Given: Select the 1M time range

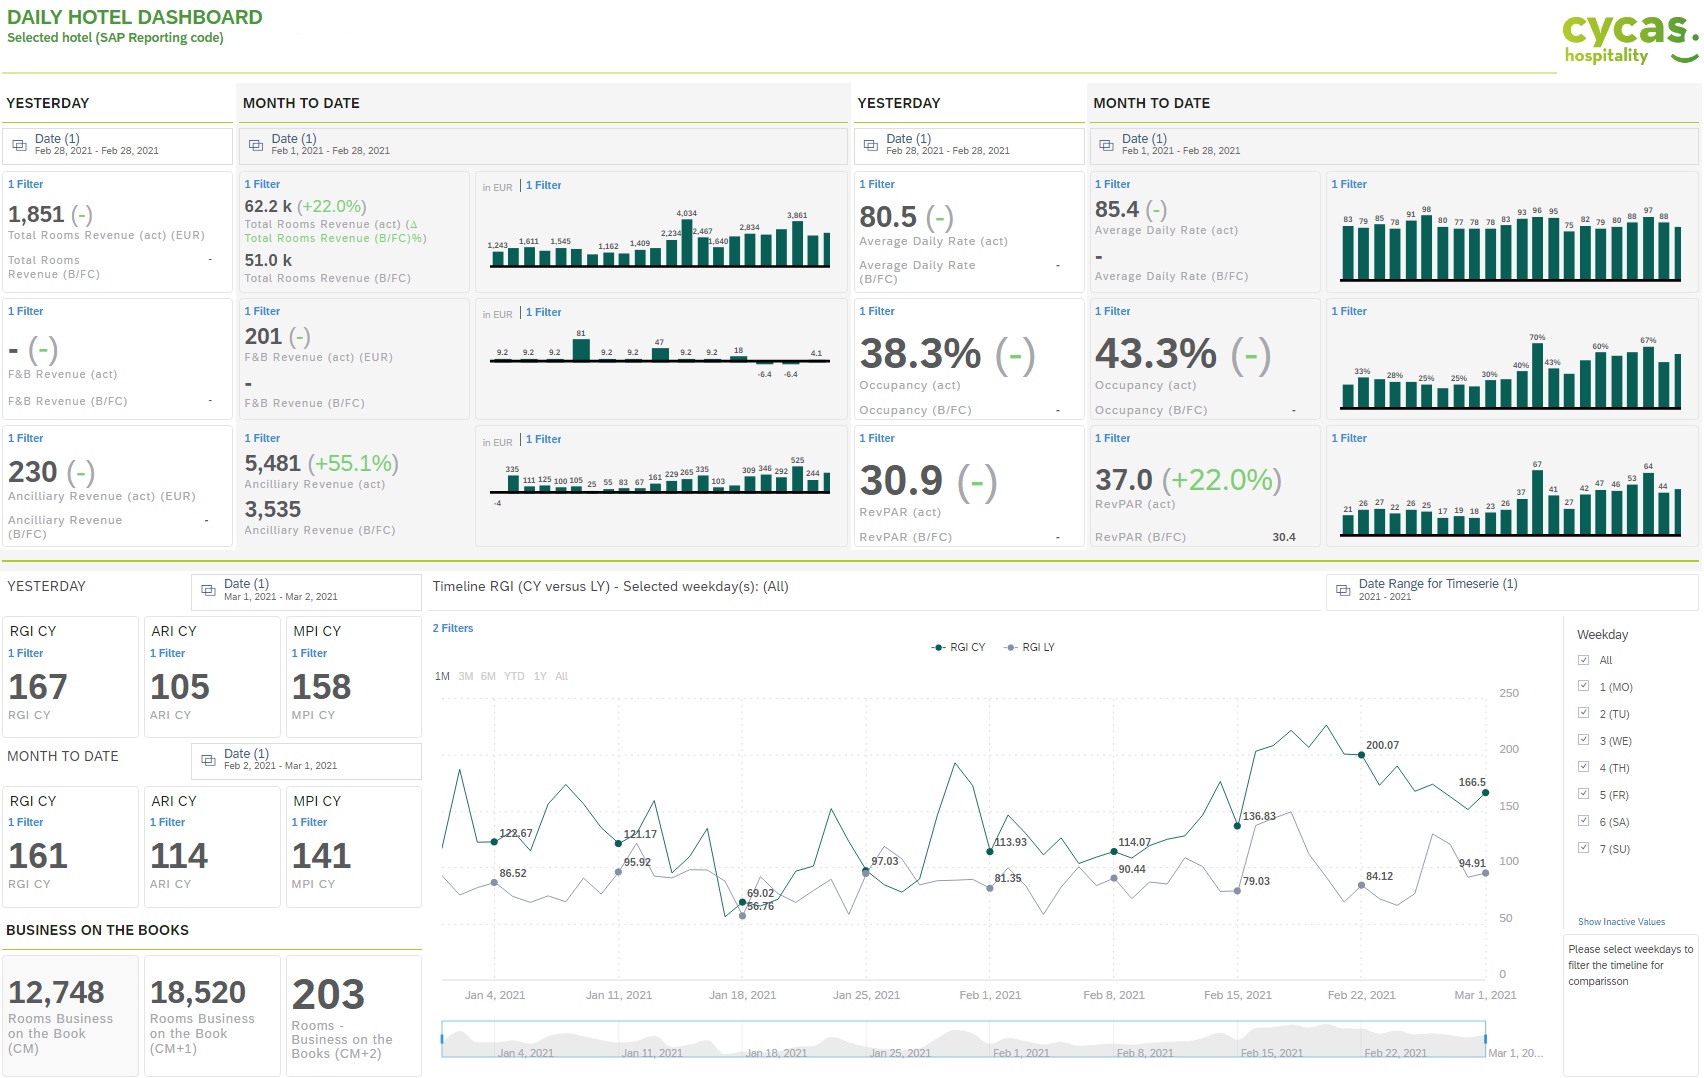Looking at the screenshot, I should [x=442, y=676].
